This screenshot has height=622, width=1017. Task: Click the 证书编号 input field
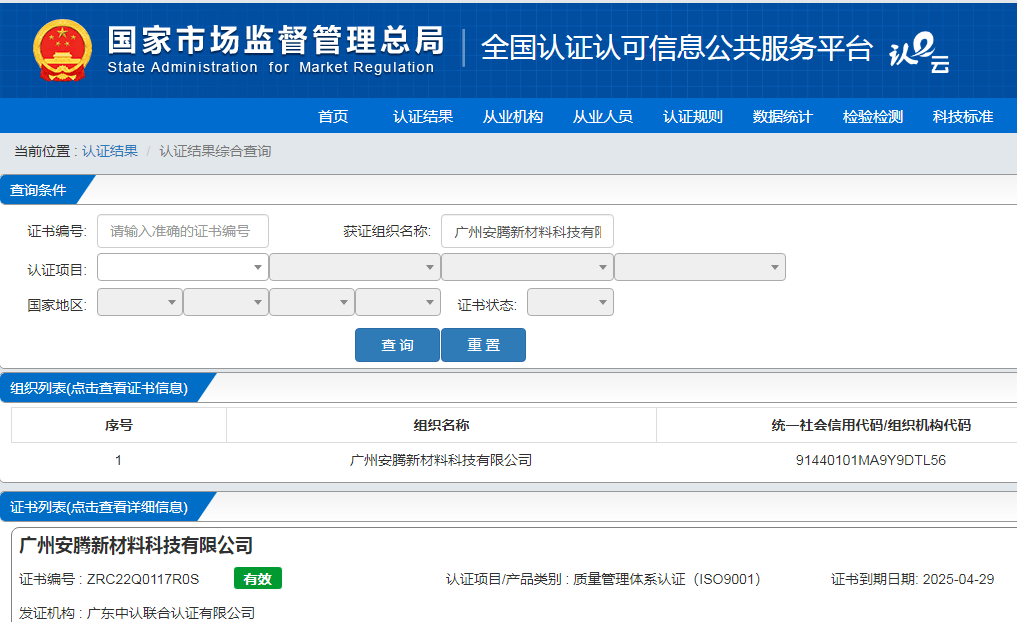[x=183, y=231]
